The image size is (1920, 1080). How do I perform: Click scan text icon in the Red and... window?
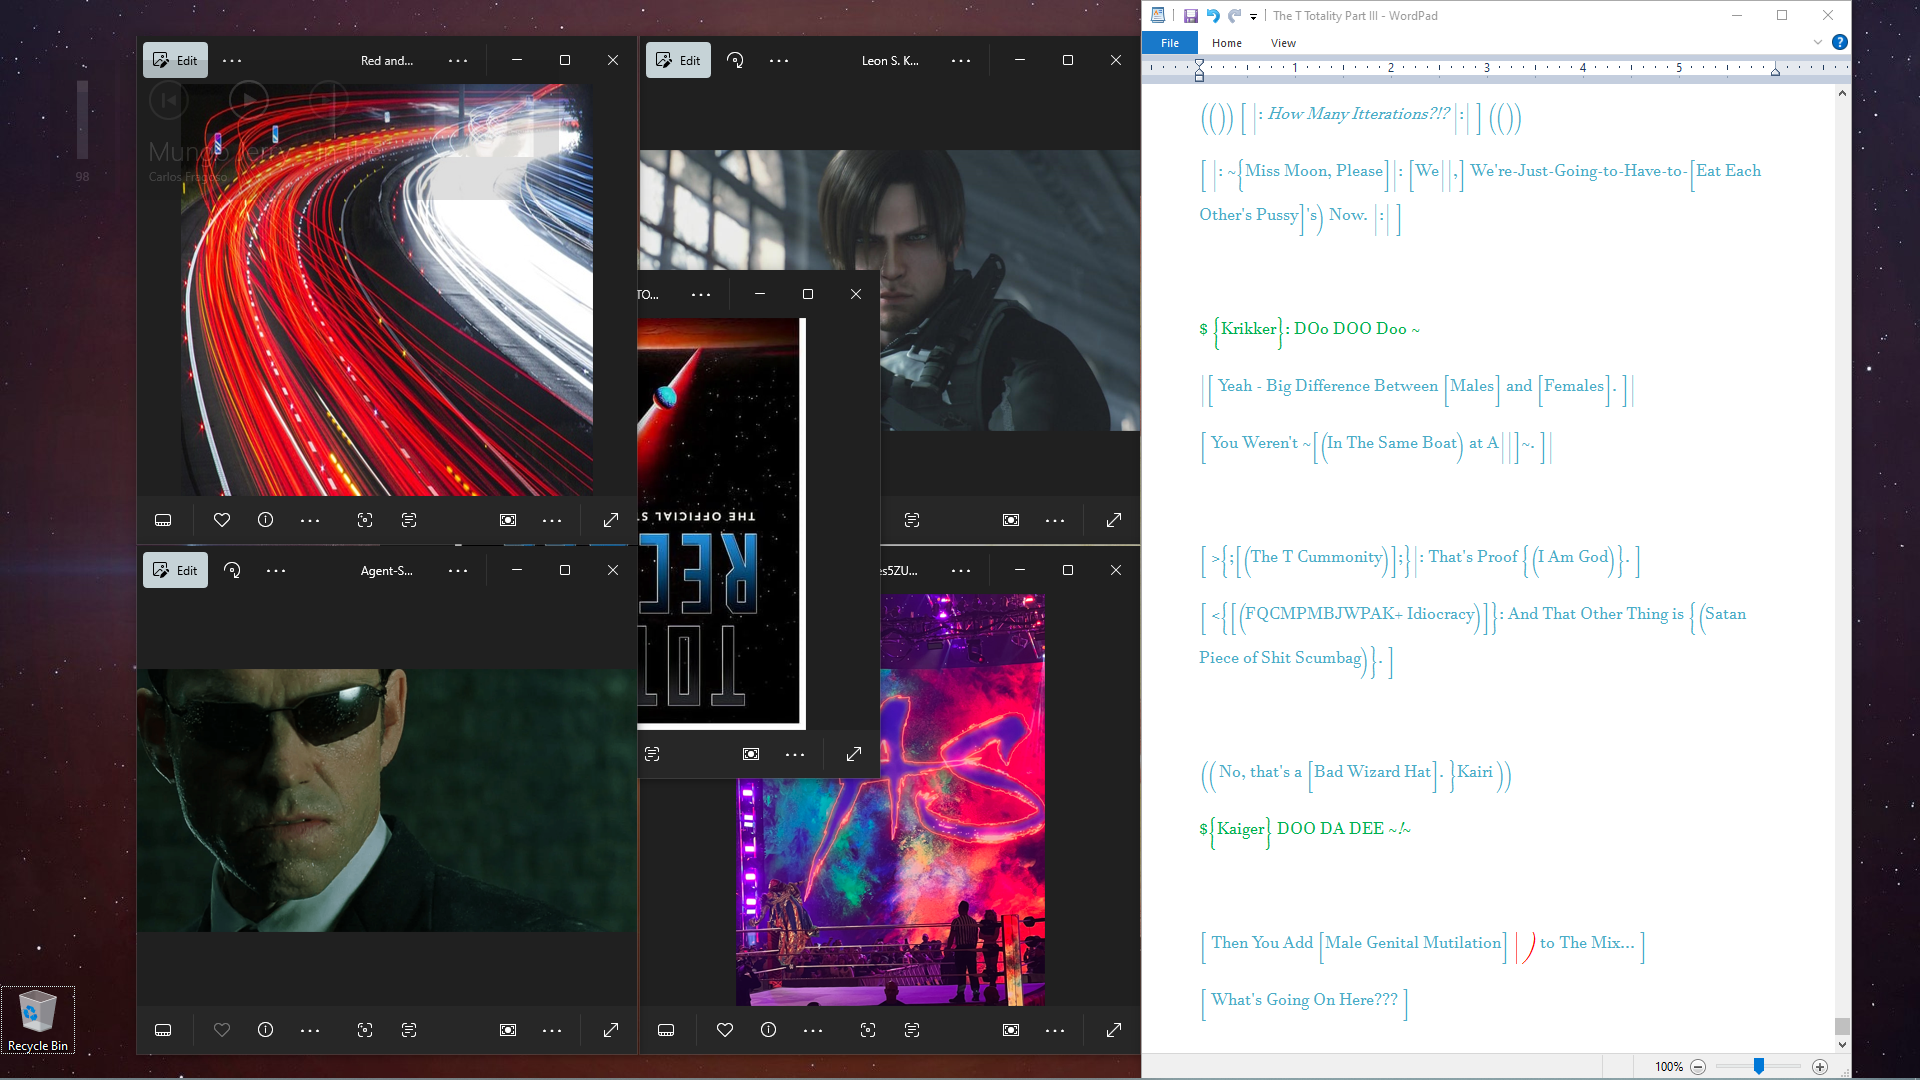[409, 520]
